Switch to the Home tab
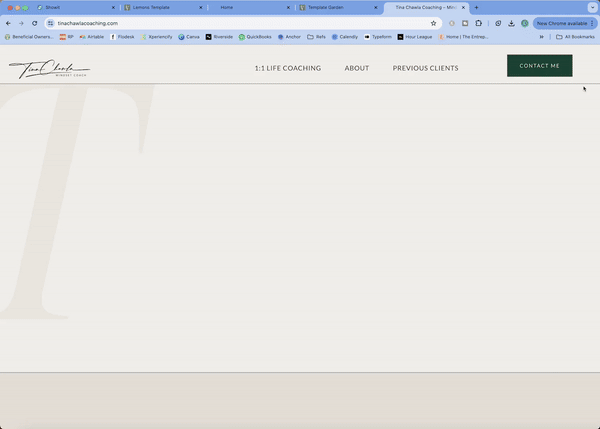600x429 pixels. pos(249,7)
